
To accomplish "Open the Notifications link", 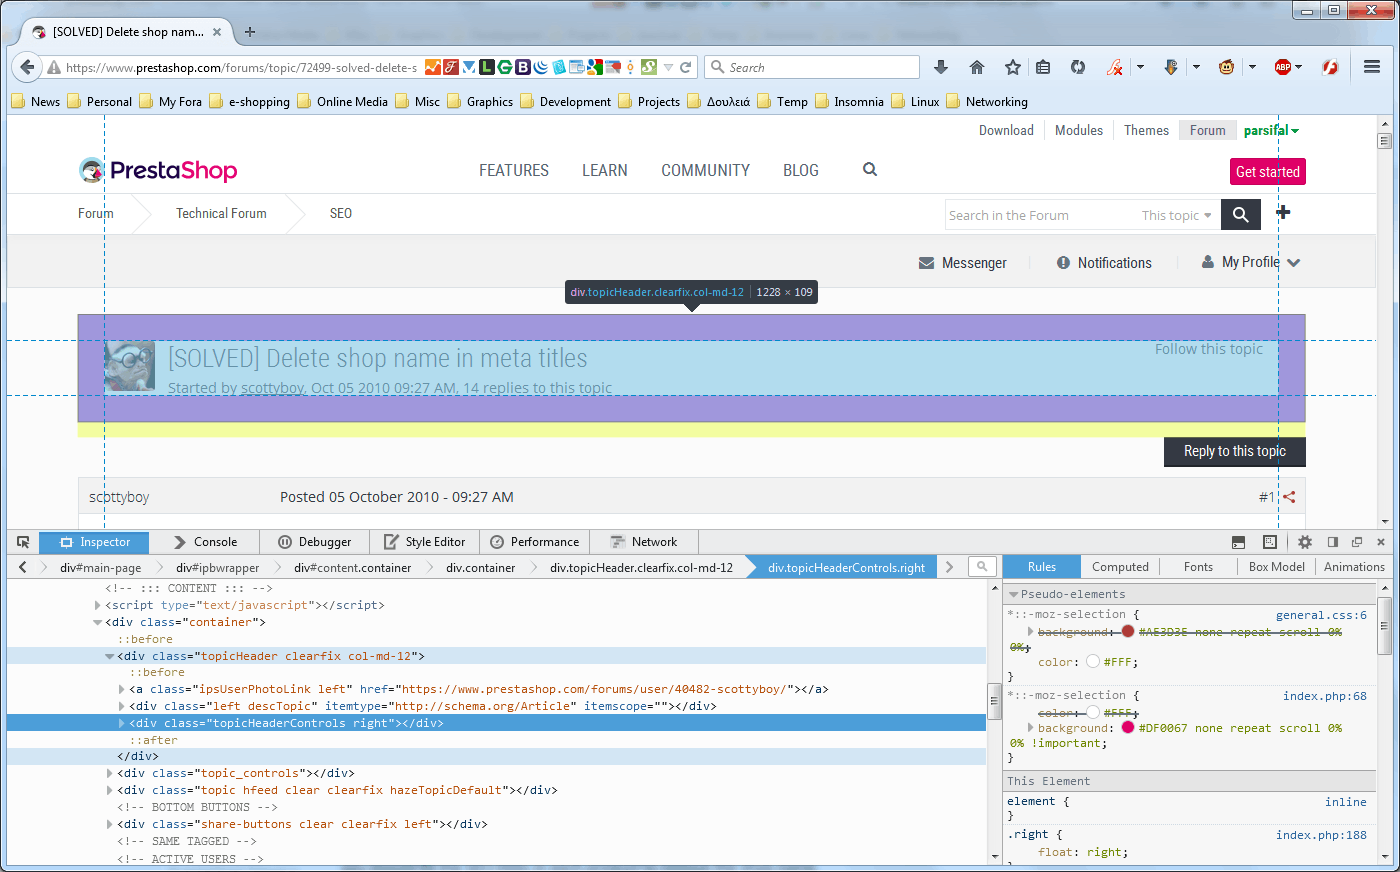I will click(1104, 263).
